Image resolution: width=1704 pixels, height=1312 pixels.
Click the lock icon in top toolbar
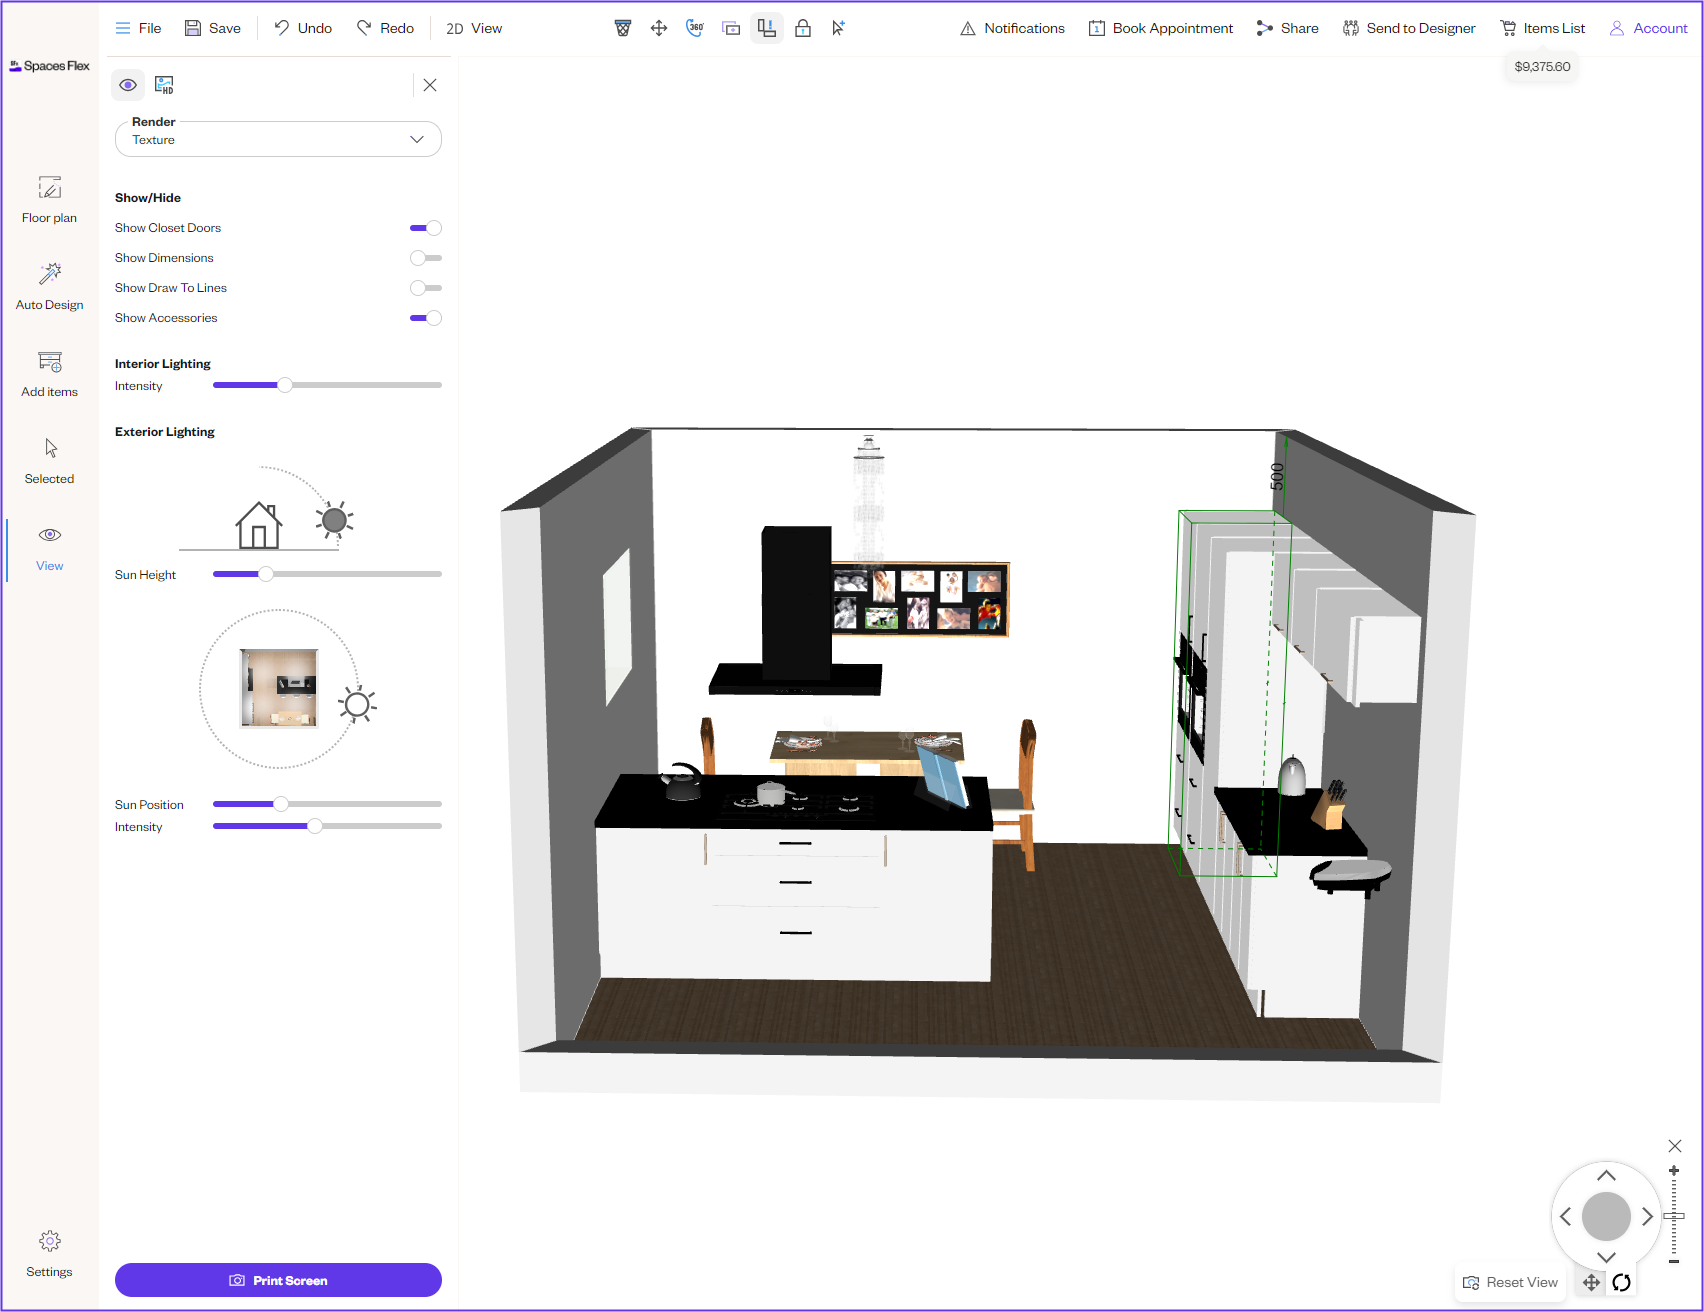(x=803, y=28)
